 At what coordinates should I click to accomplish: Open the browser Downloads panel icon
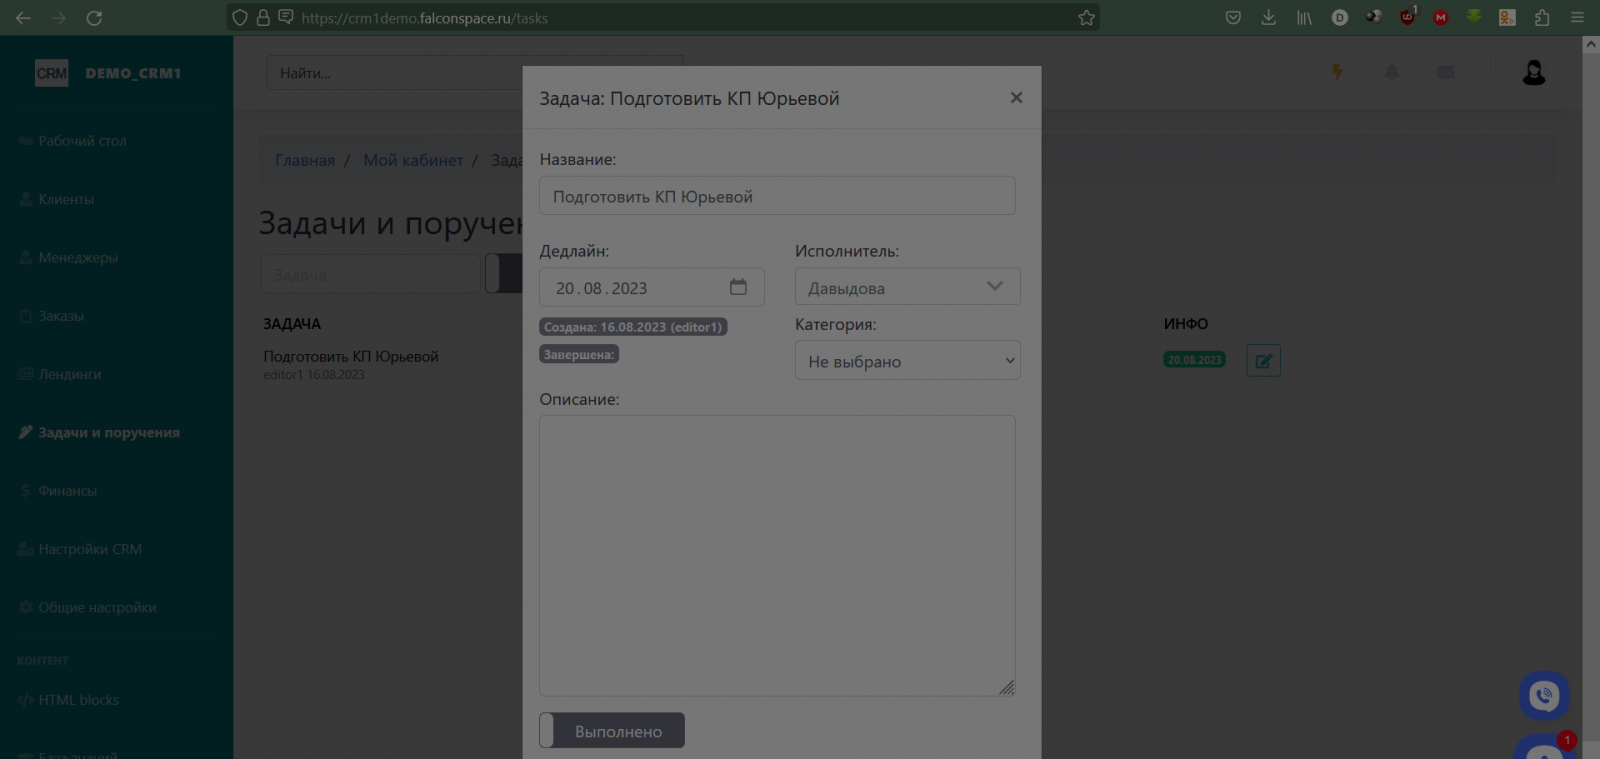1268,18
